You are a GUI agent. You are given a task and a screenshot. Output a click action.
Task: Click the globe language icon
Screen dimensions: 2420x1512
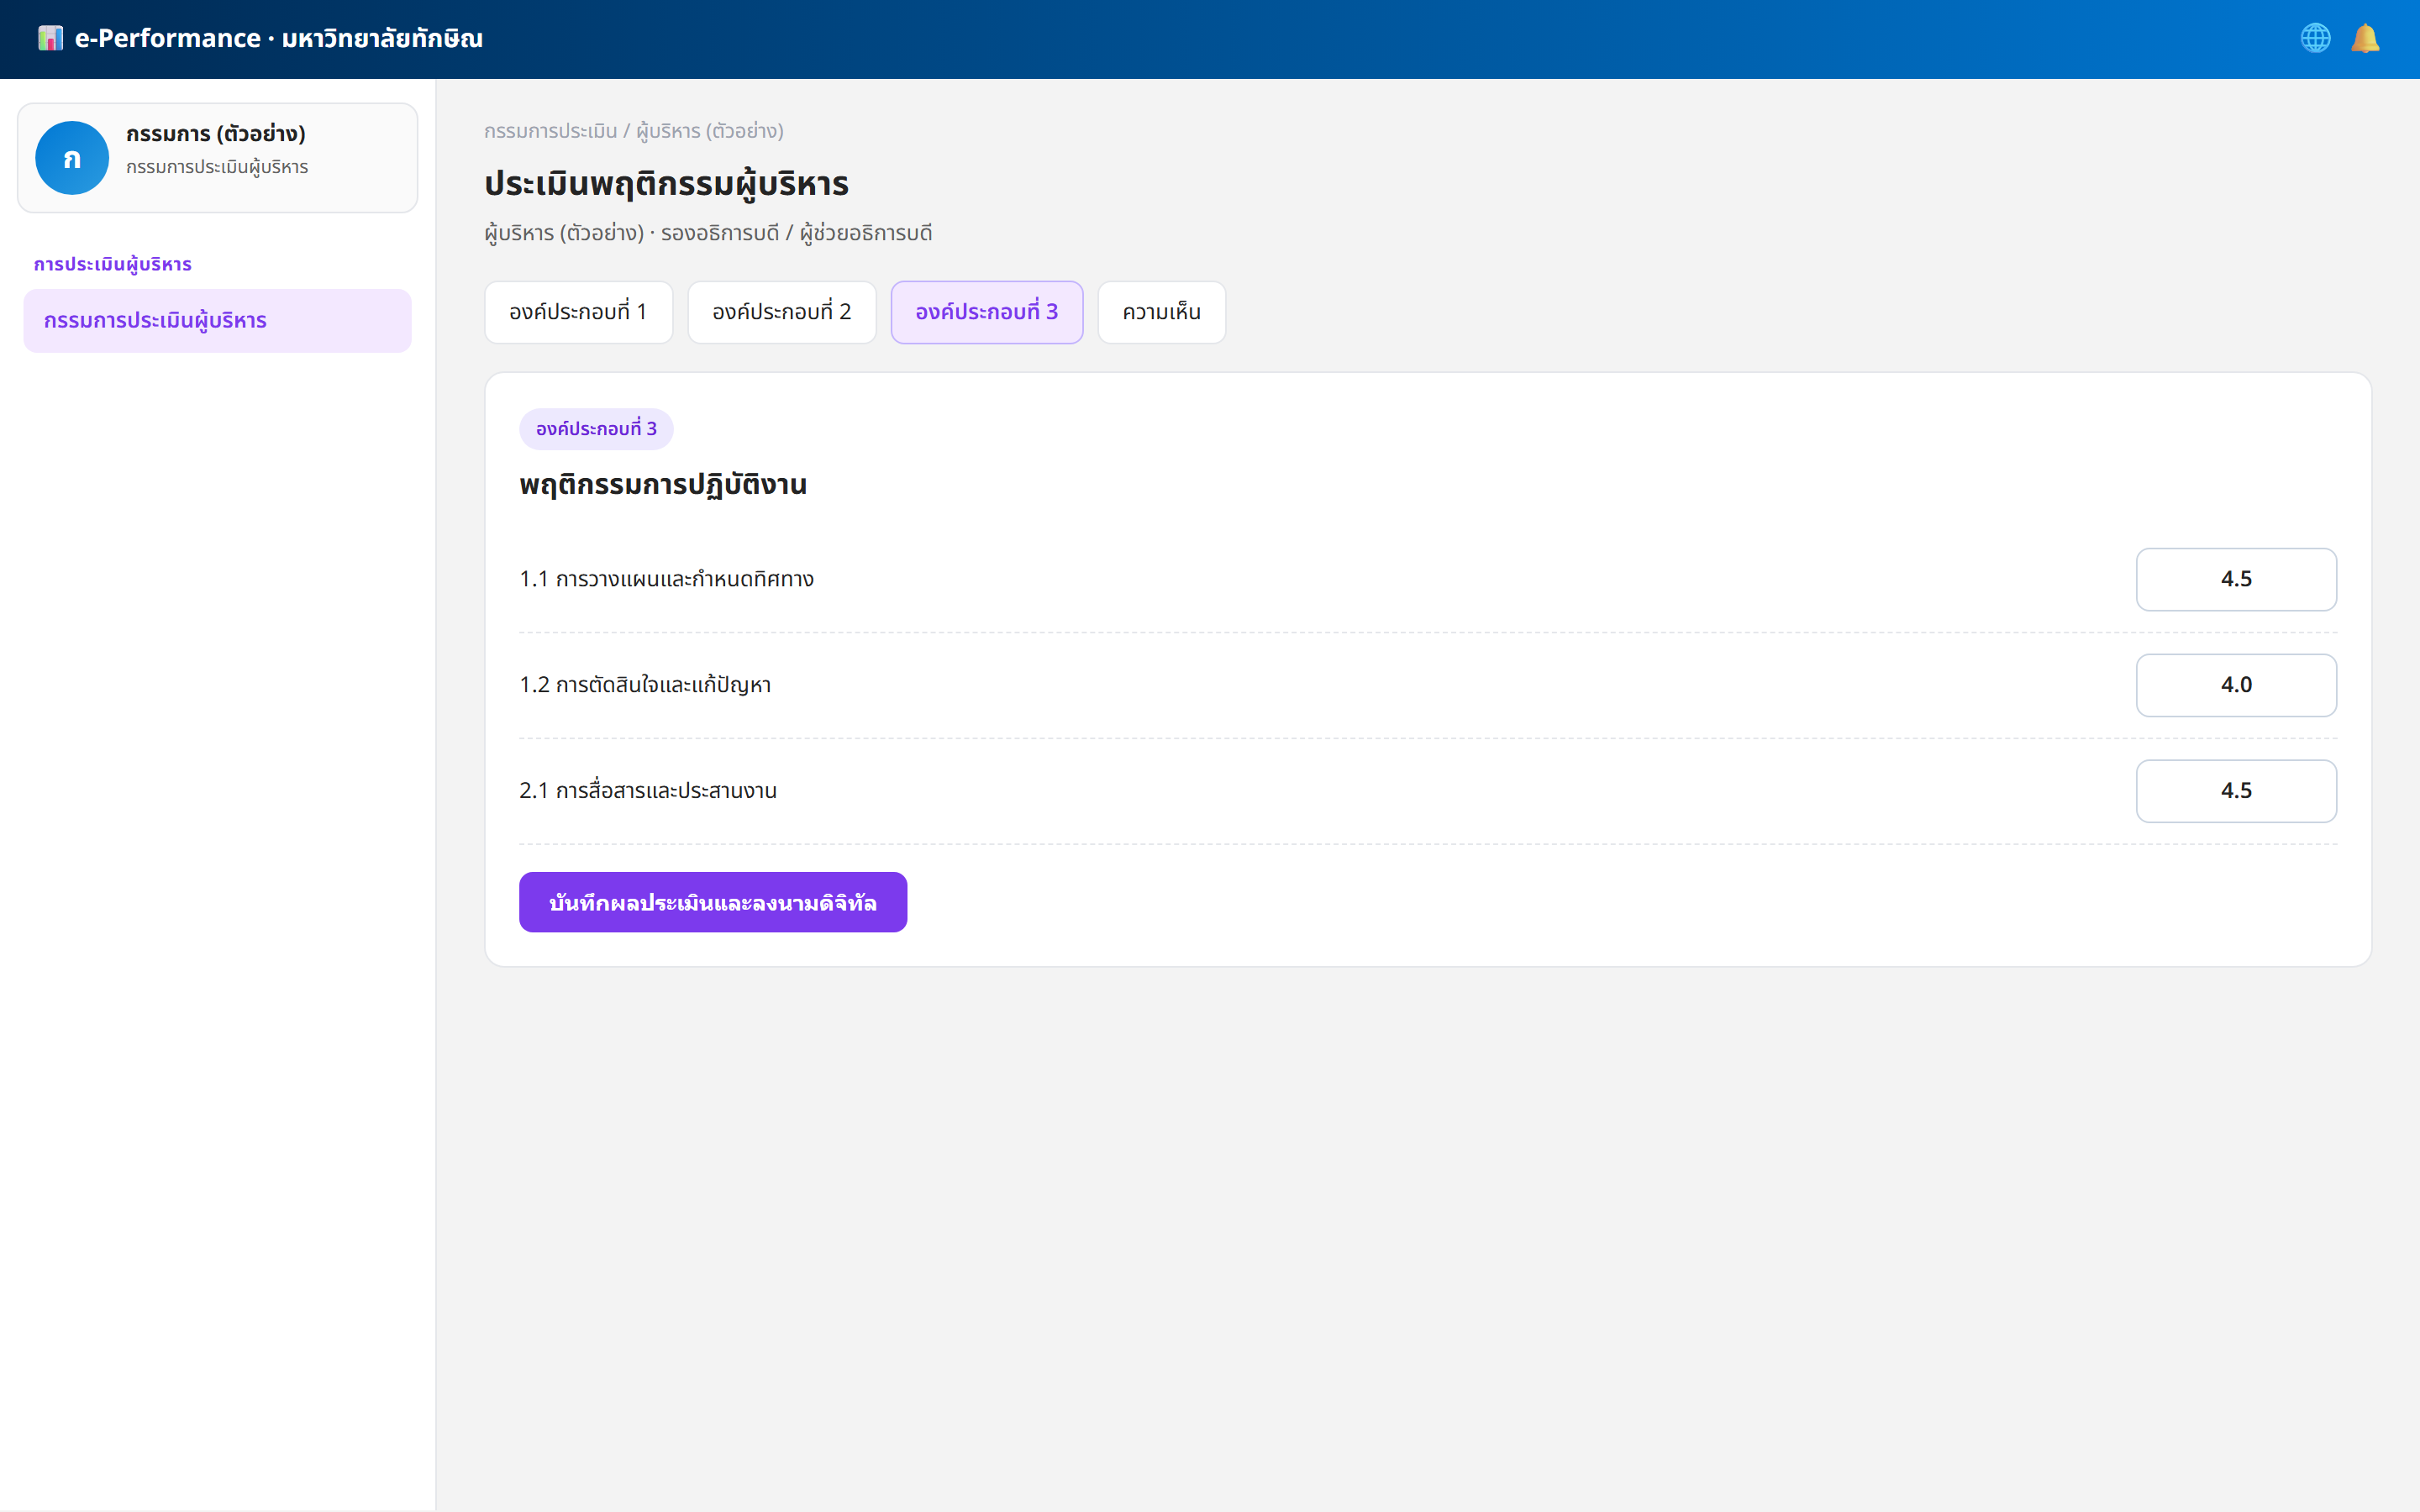point(2315,38)
